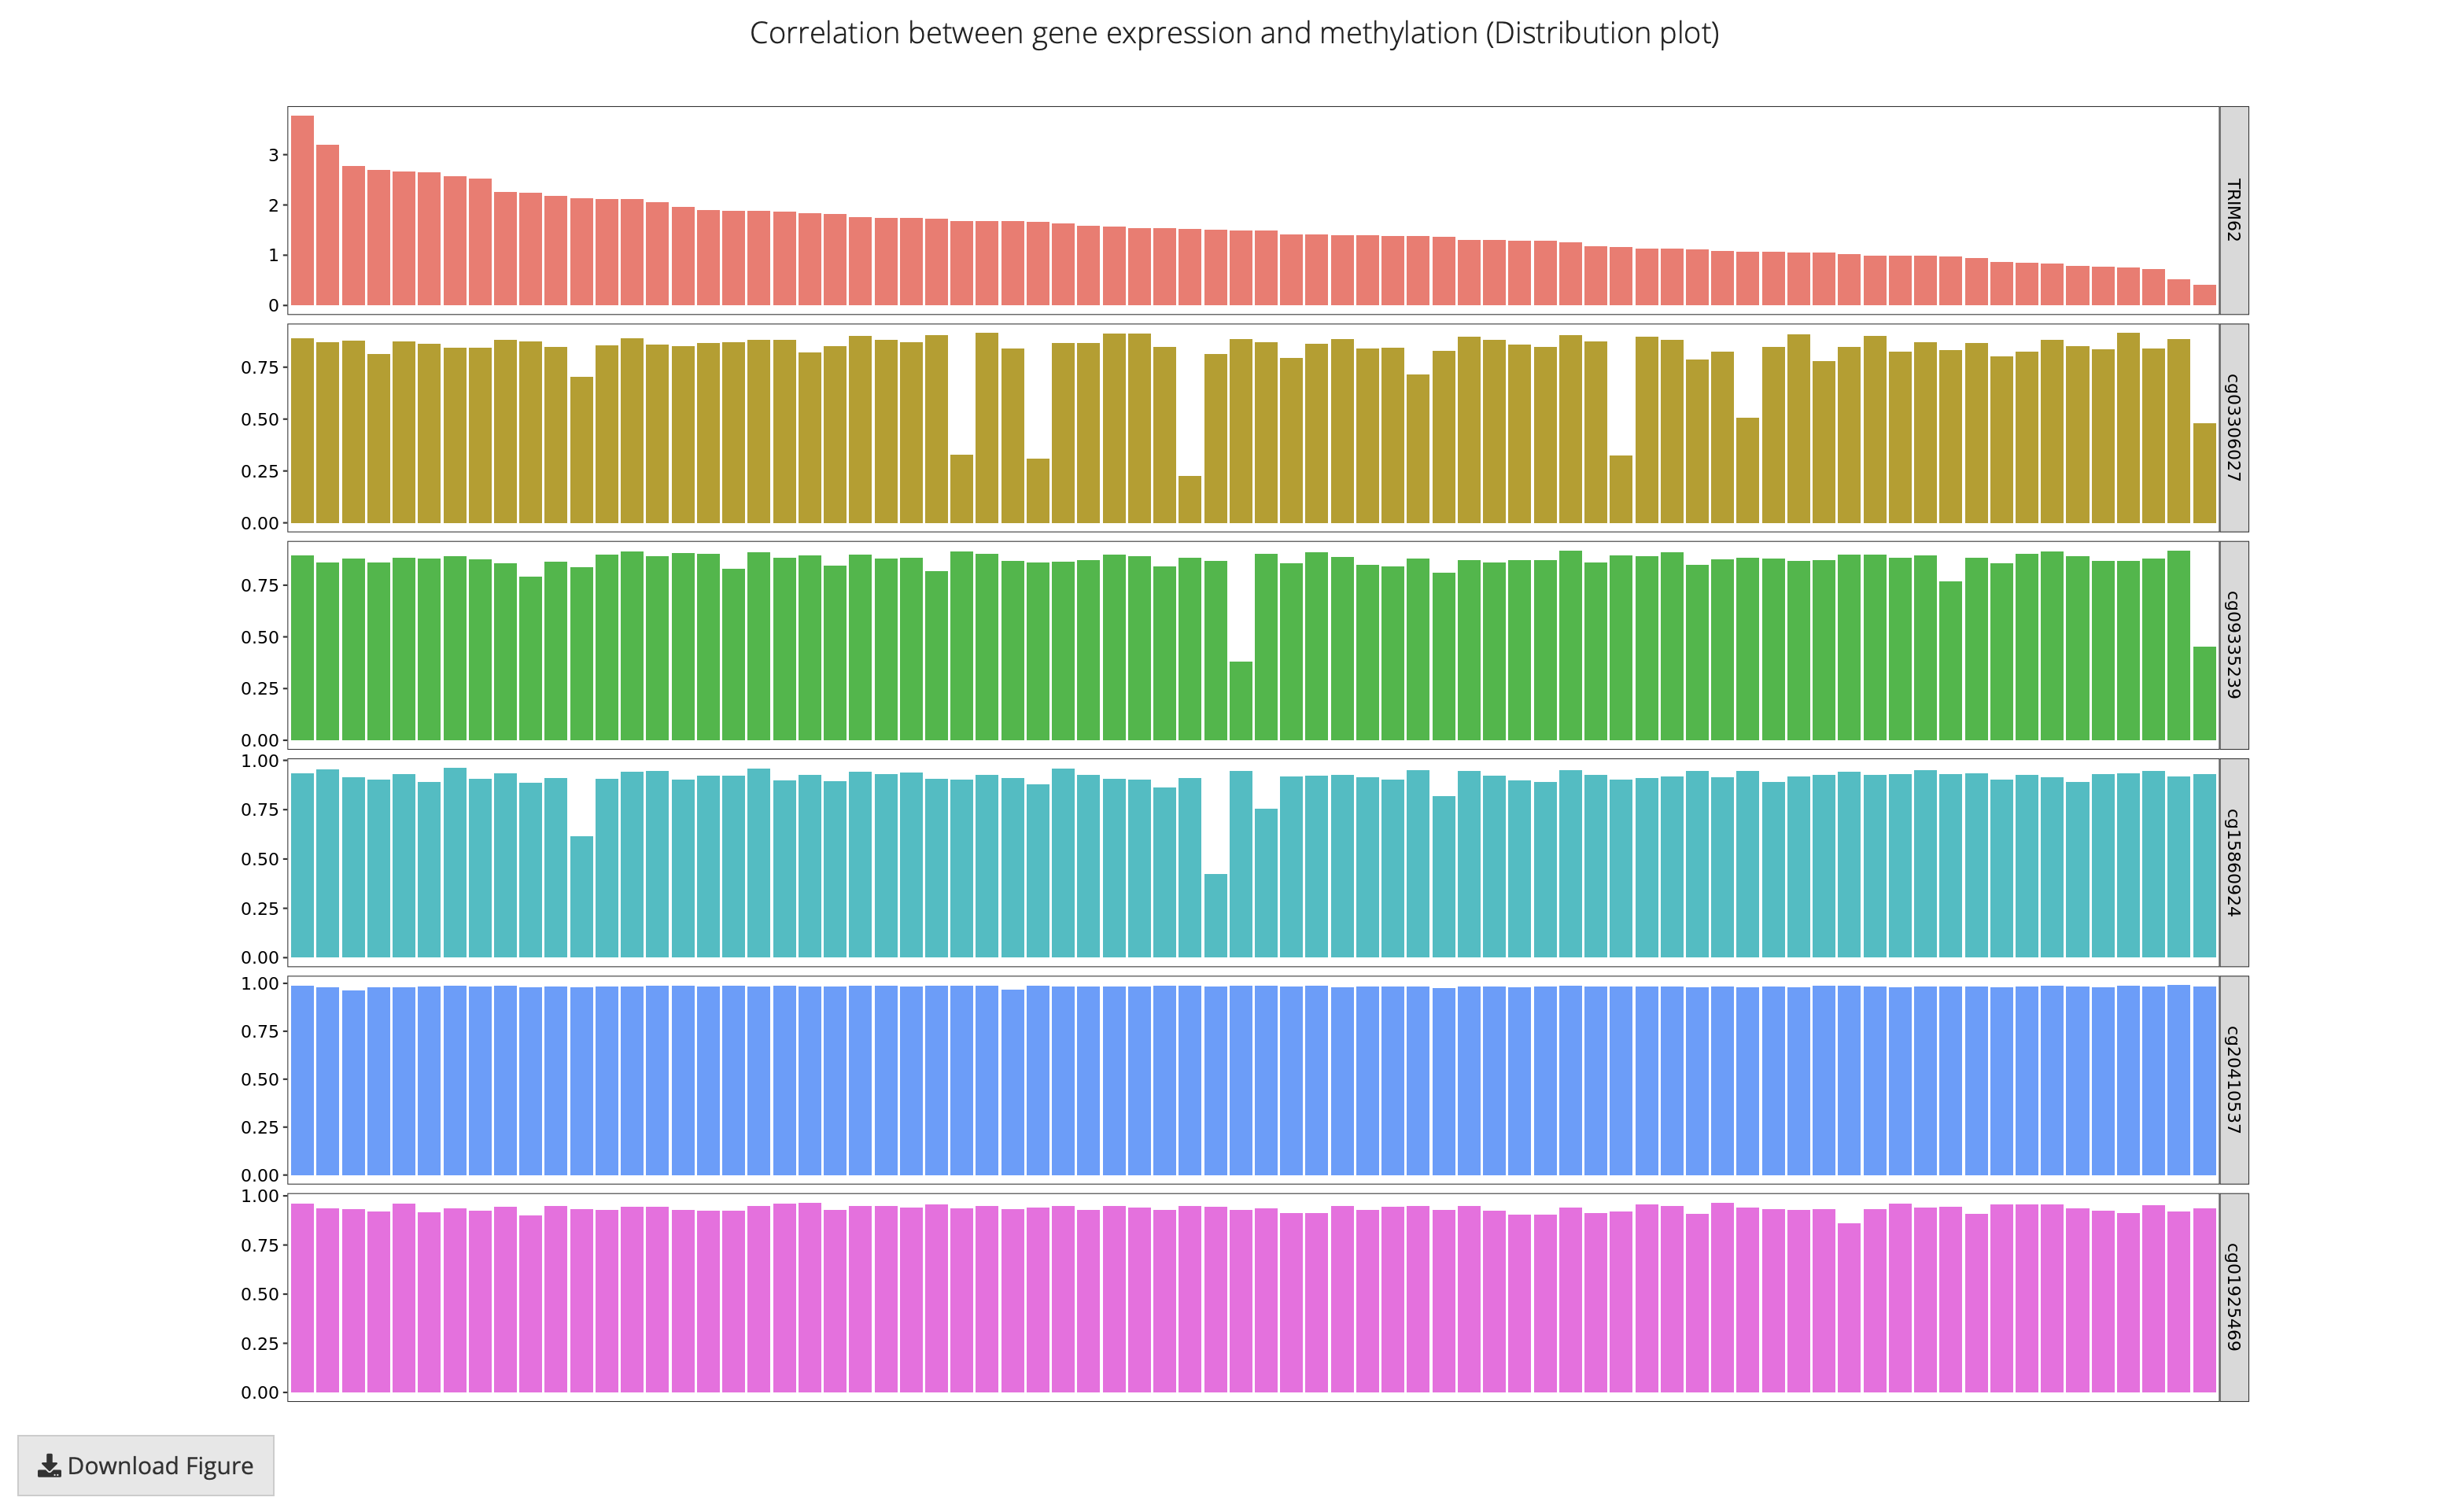The width and height of the screenshot is (2464, 1512).
Task: Click the first blue bar in cg20410537 panel
Action: click(302, 1080)
